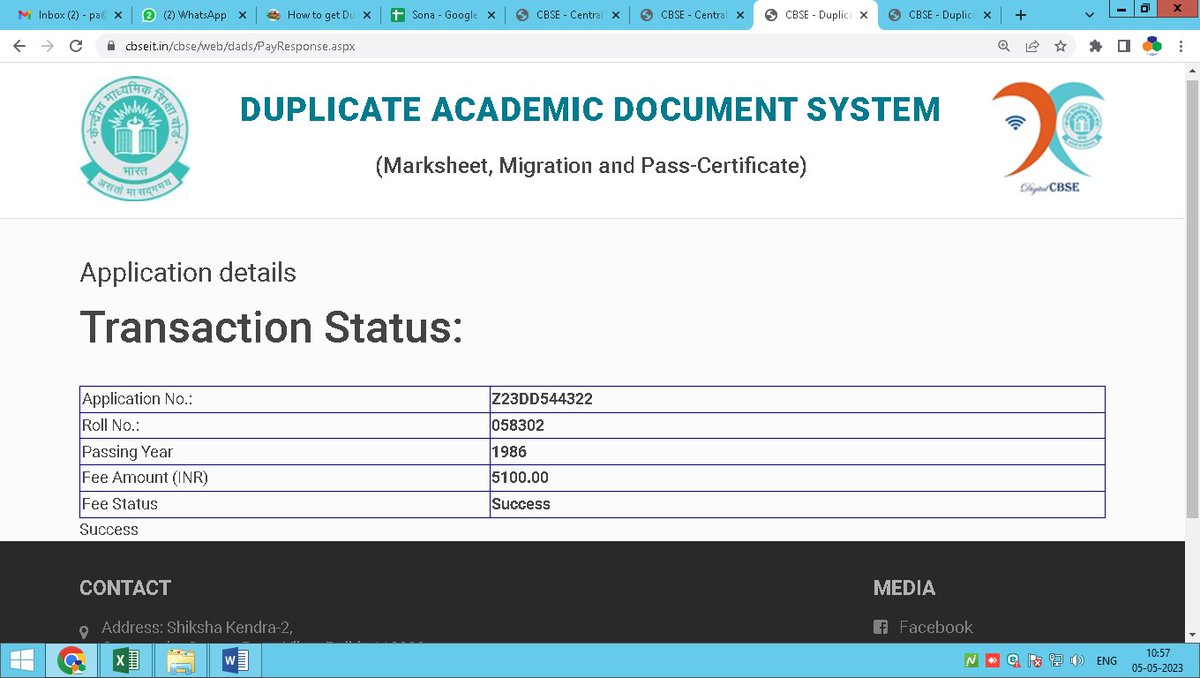Open File Explorer from the taskbar
The width and height of the screenshot is (1200, 678).
point(181,661)
